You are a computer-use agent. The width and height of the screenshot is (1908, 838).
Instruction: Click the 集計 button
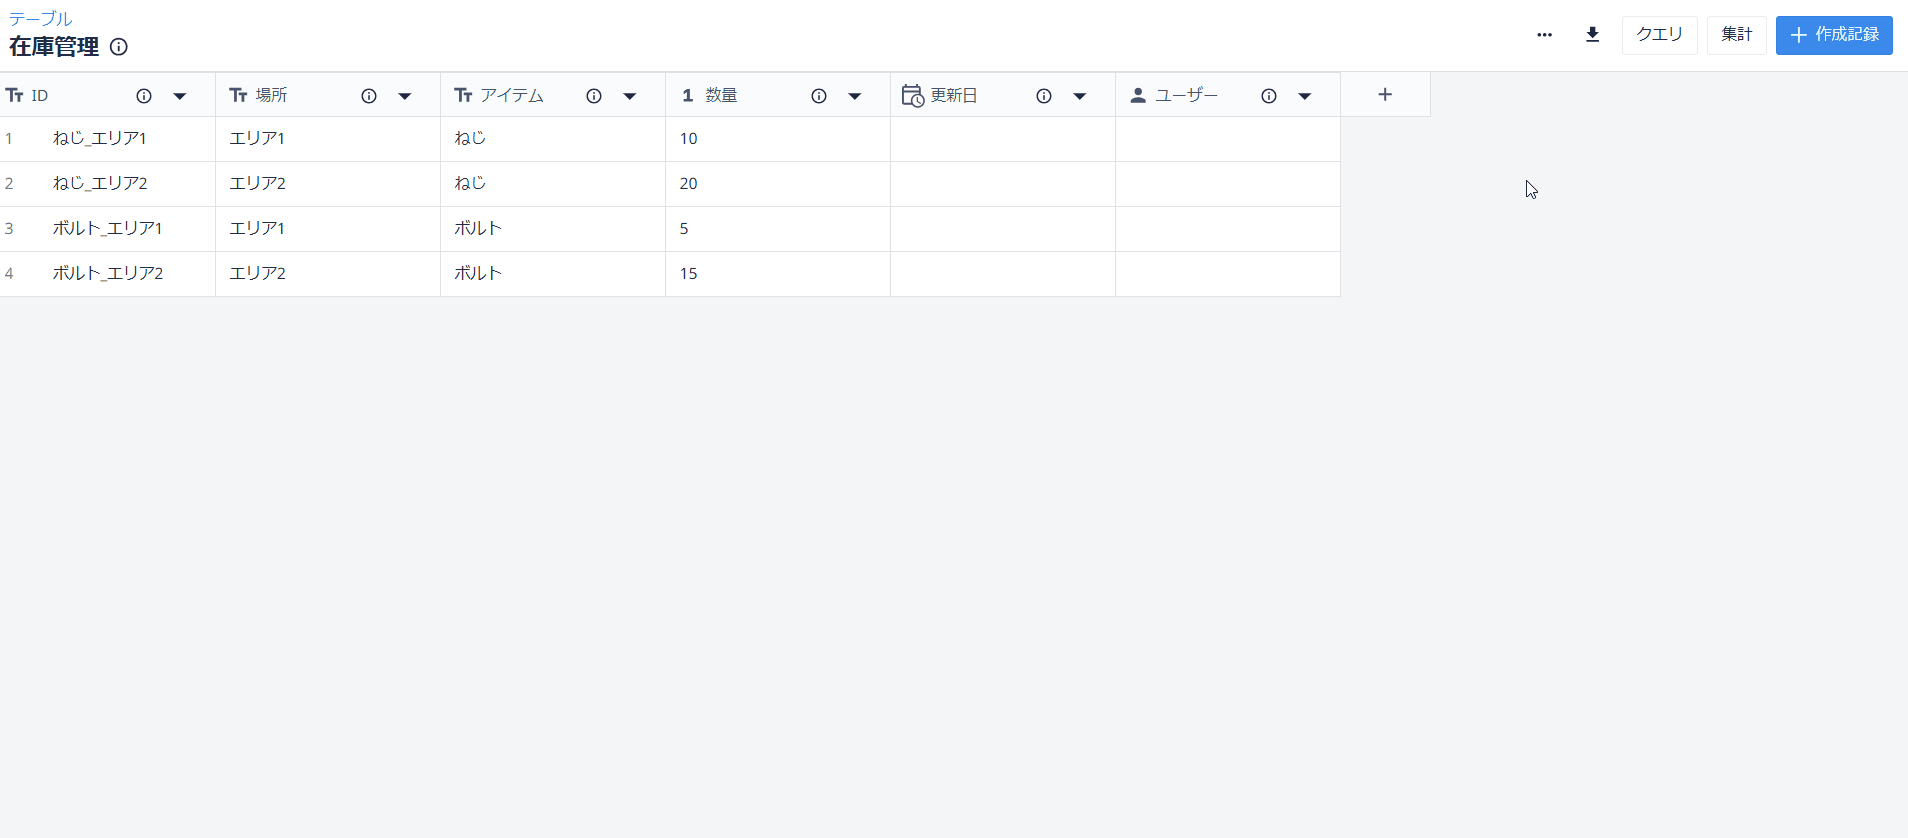[1737, 35]
